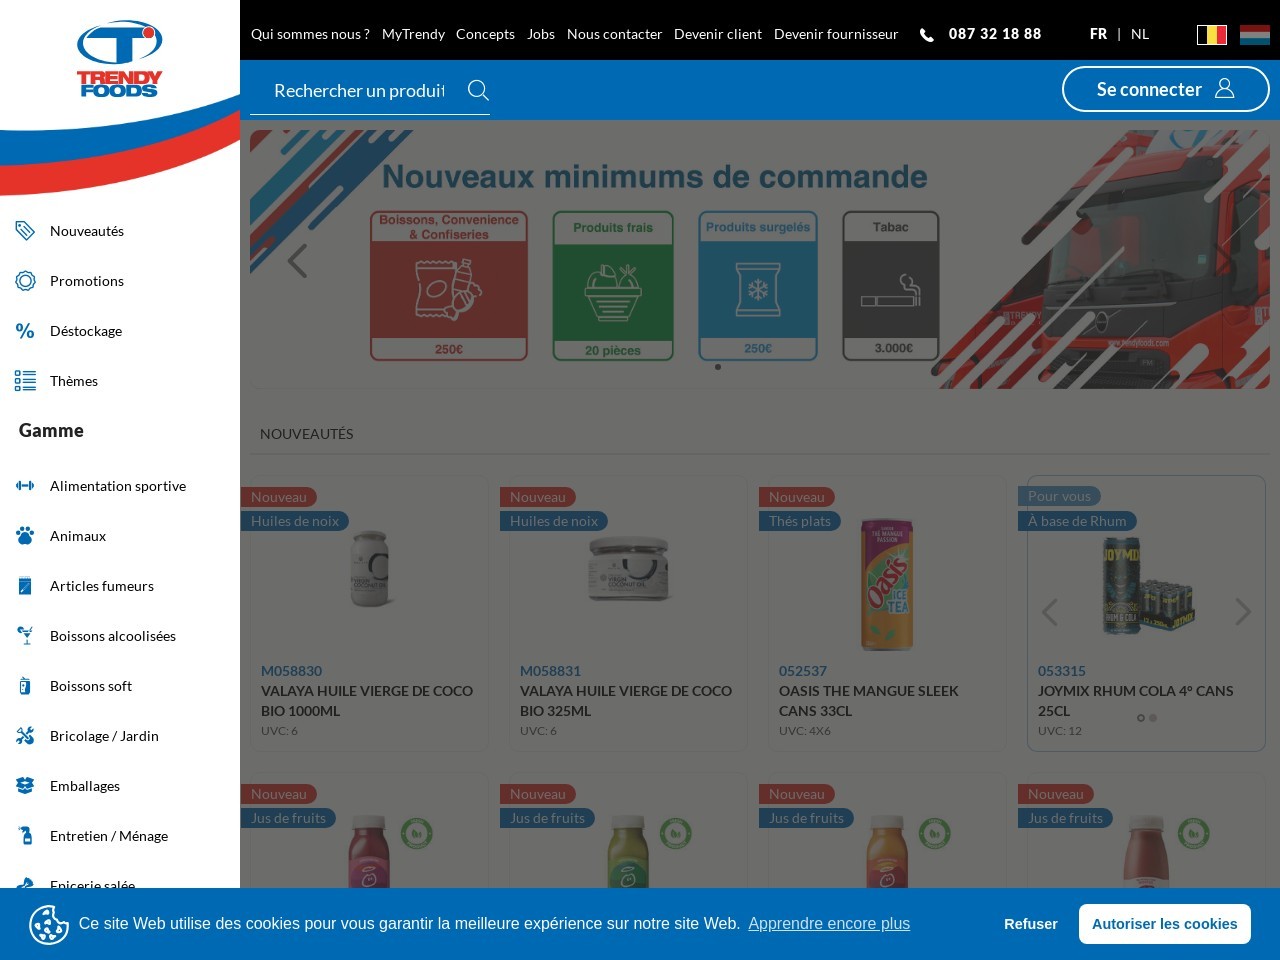Screen dimensions: 1280x960
Task: Click 'Thés plats' category tag
Action: click(800, 521)
